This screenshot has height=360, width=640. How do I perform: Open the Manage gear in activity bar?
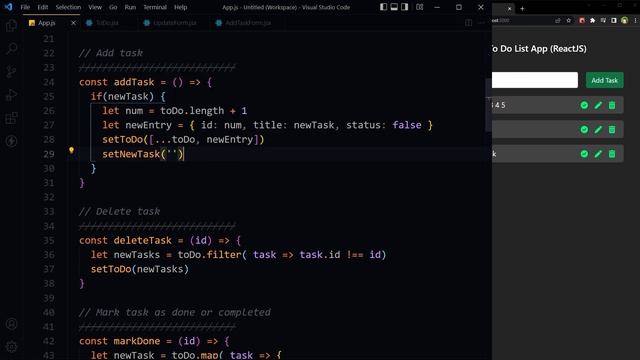point(11,347)
